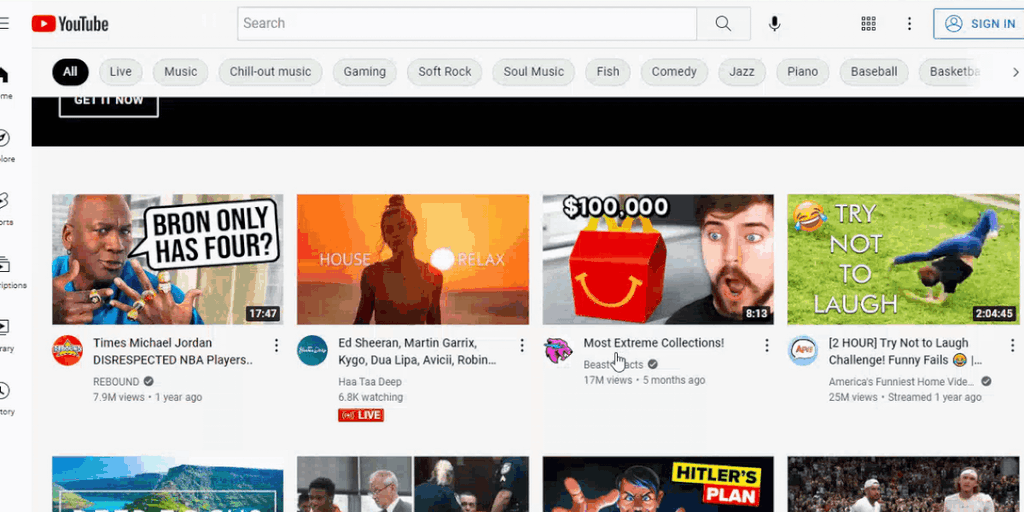Select the All category chip
Screen dimensions: 1024x512
(70, 72)
